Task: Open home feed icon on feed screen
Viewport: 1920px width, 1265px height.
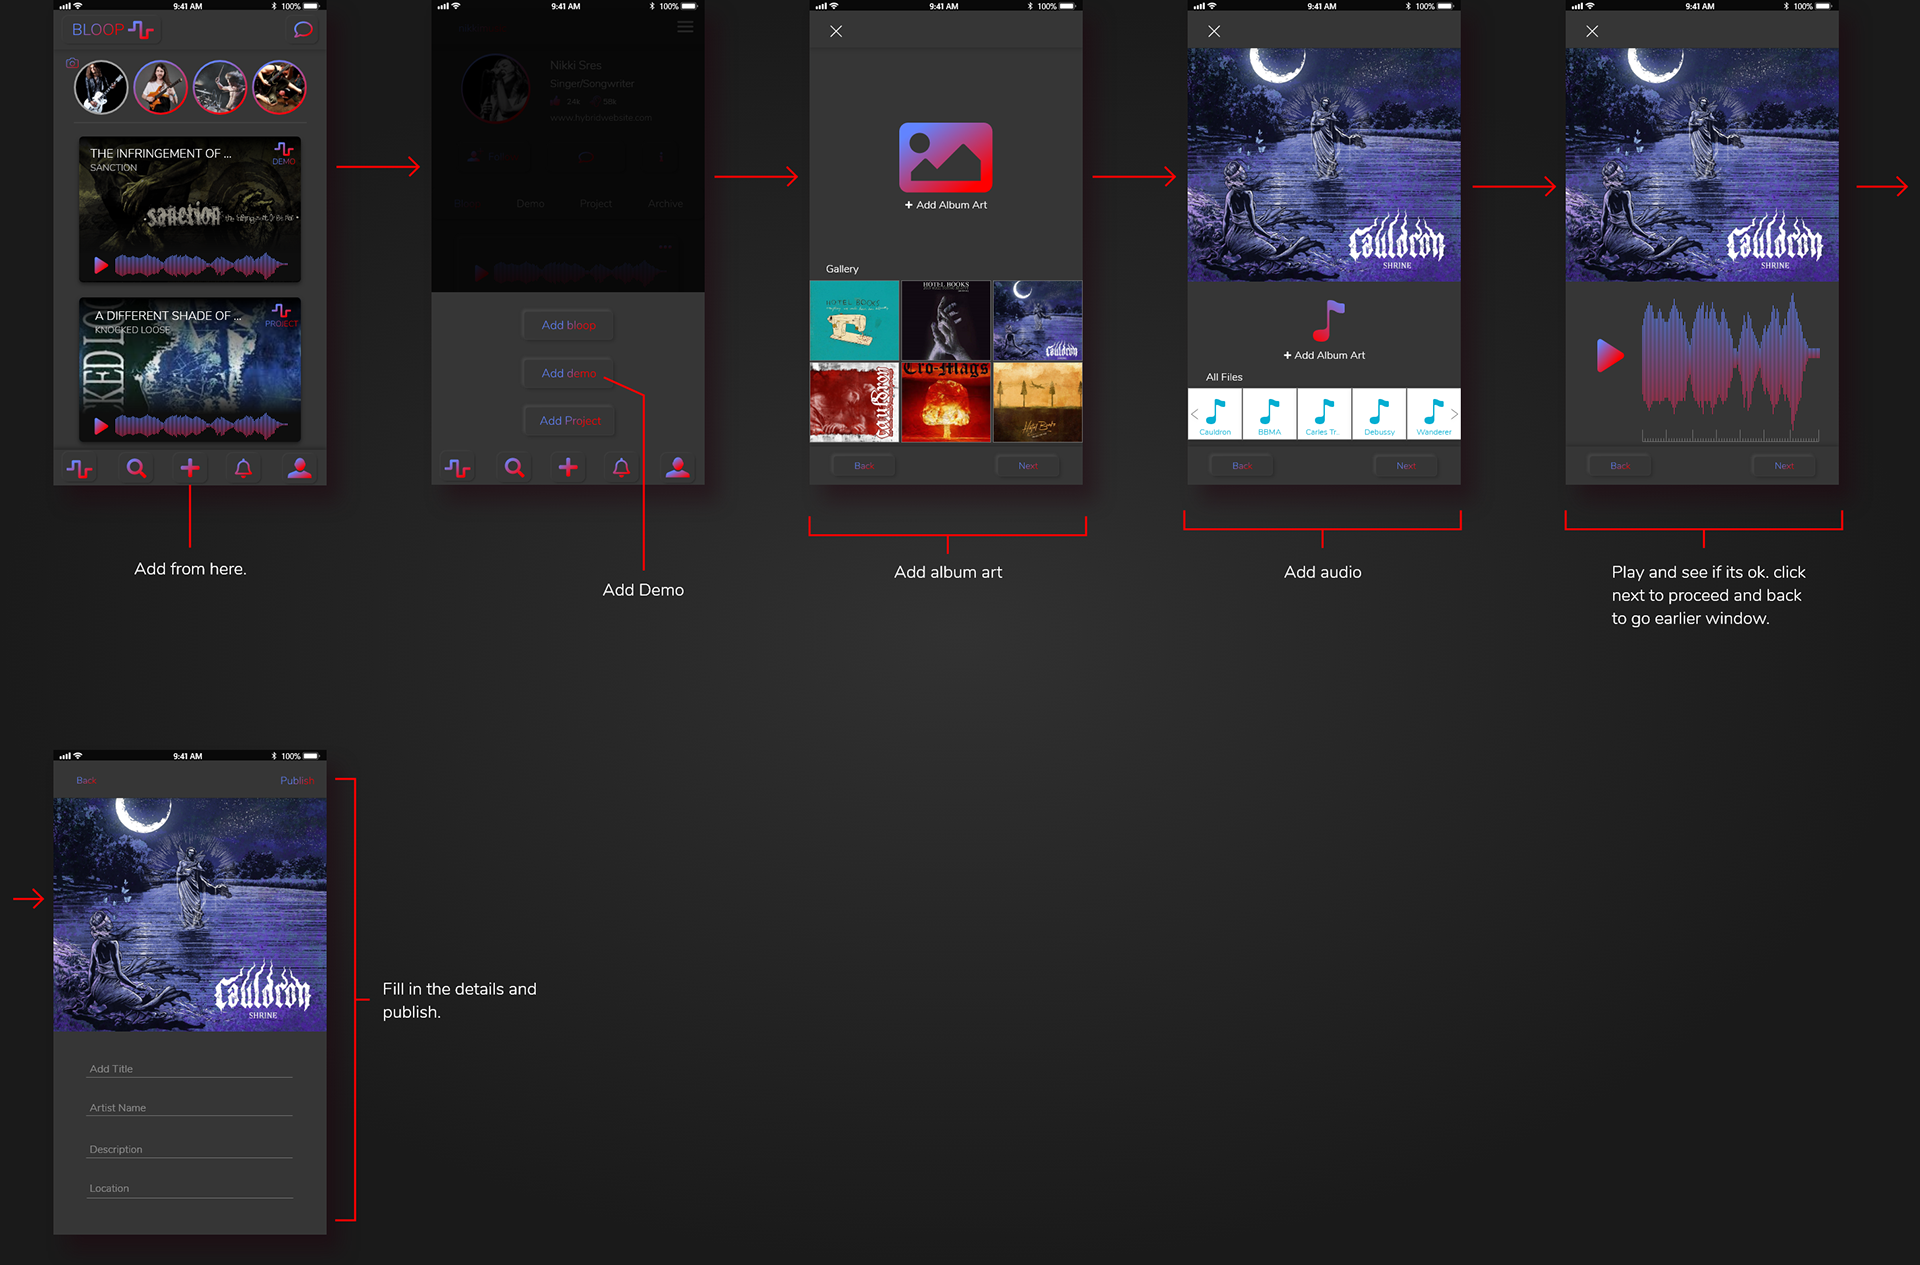Action: point(79,468)
